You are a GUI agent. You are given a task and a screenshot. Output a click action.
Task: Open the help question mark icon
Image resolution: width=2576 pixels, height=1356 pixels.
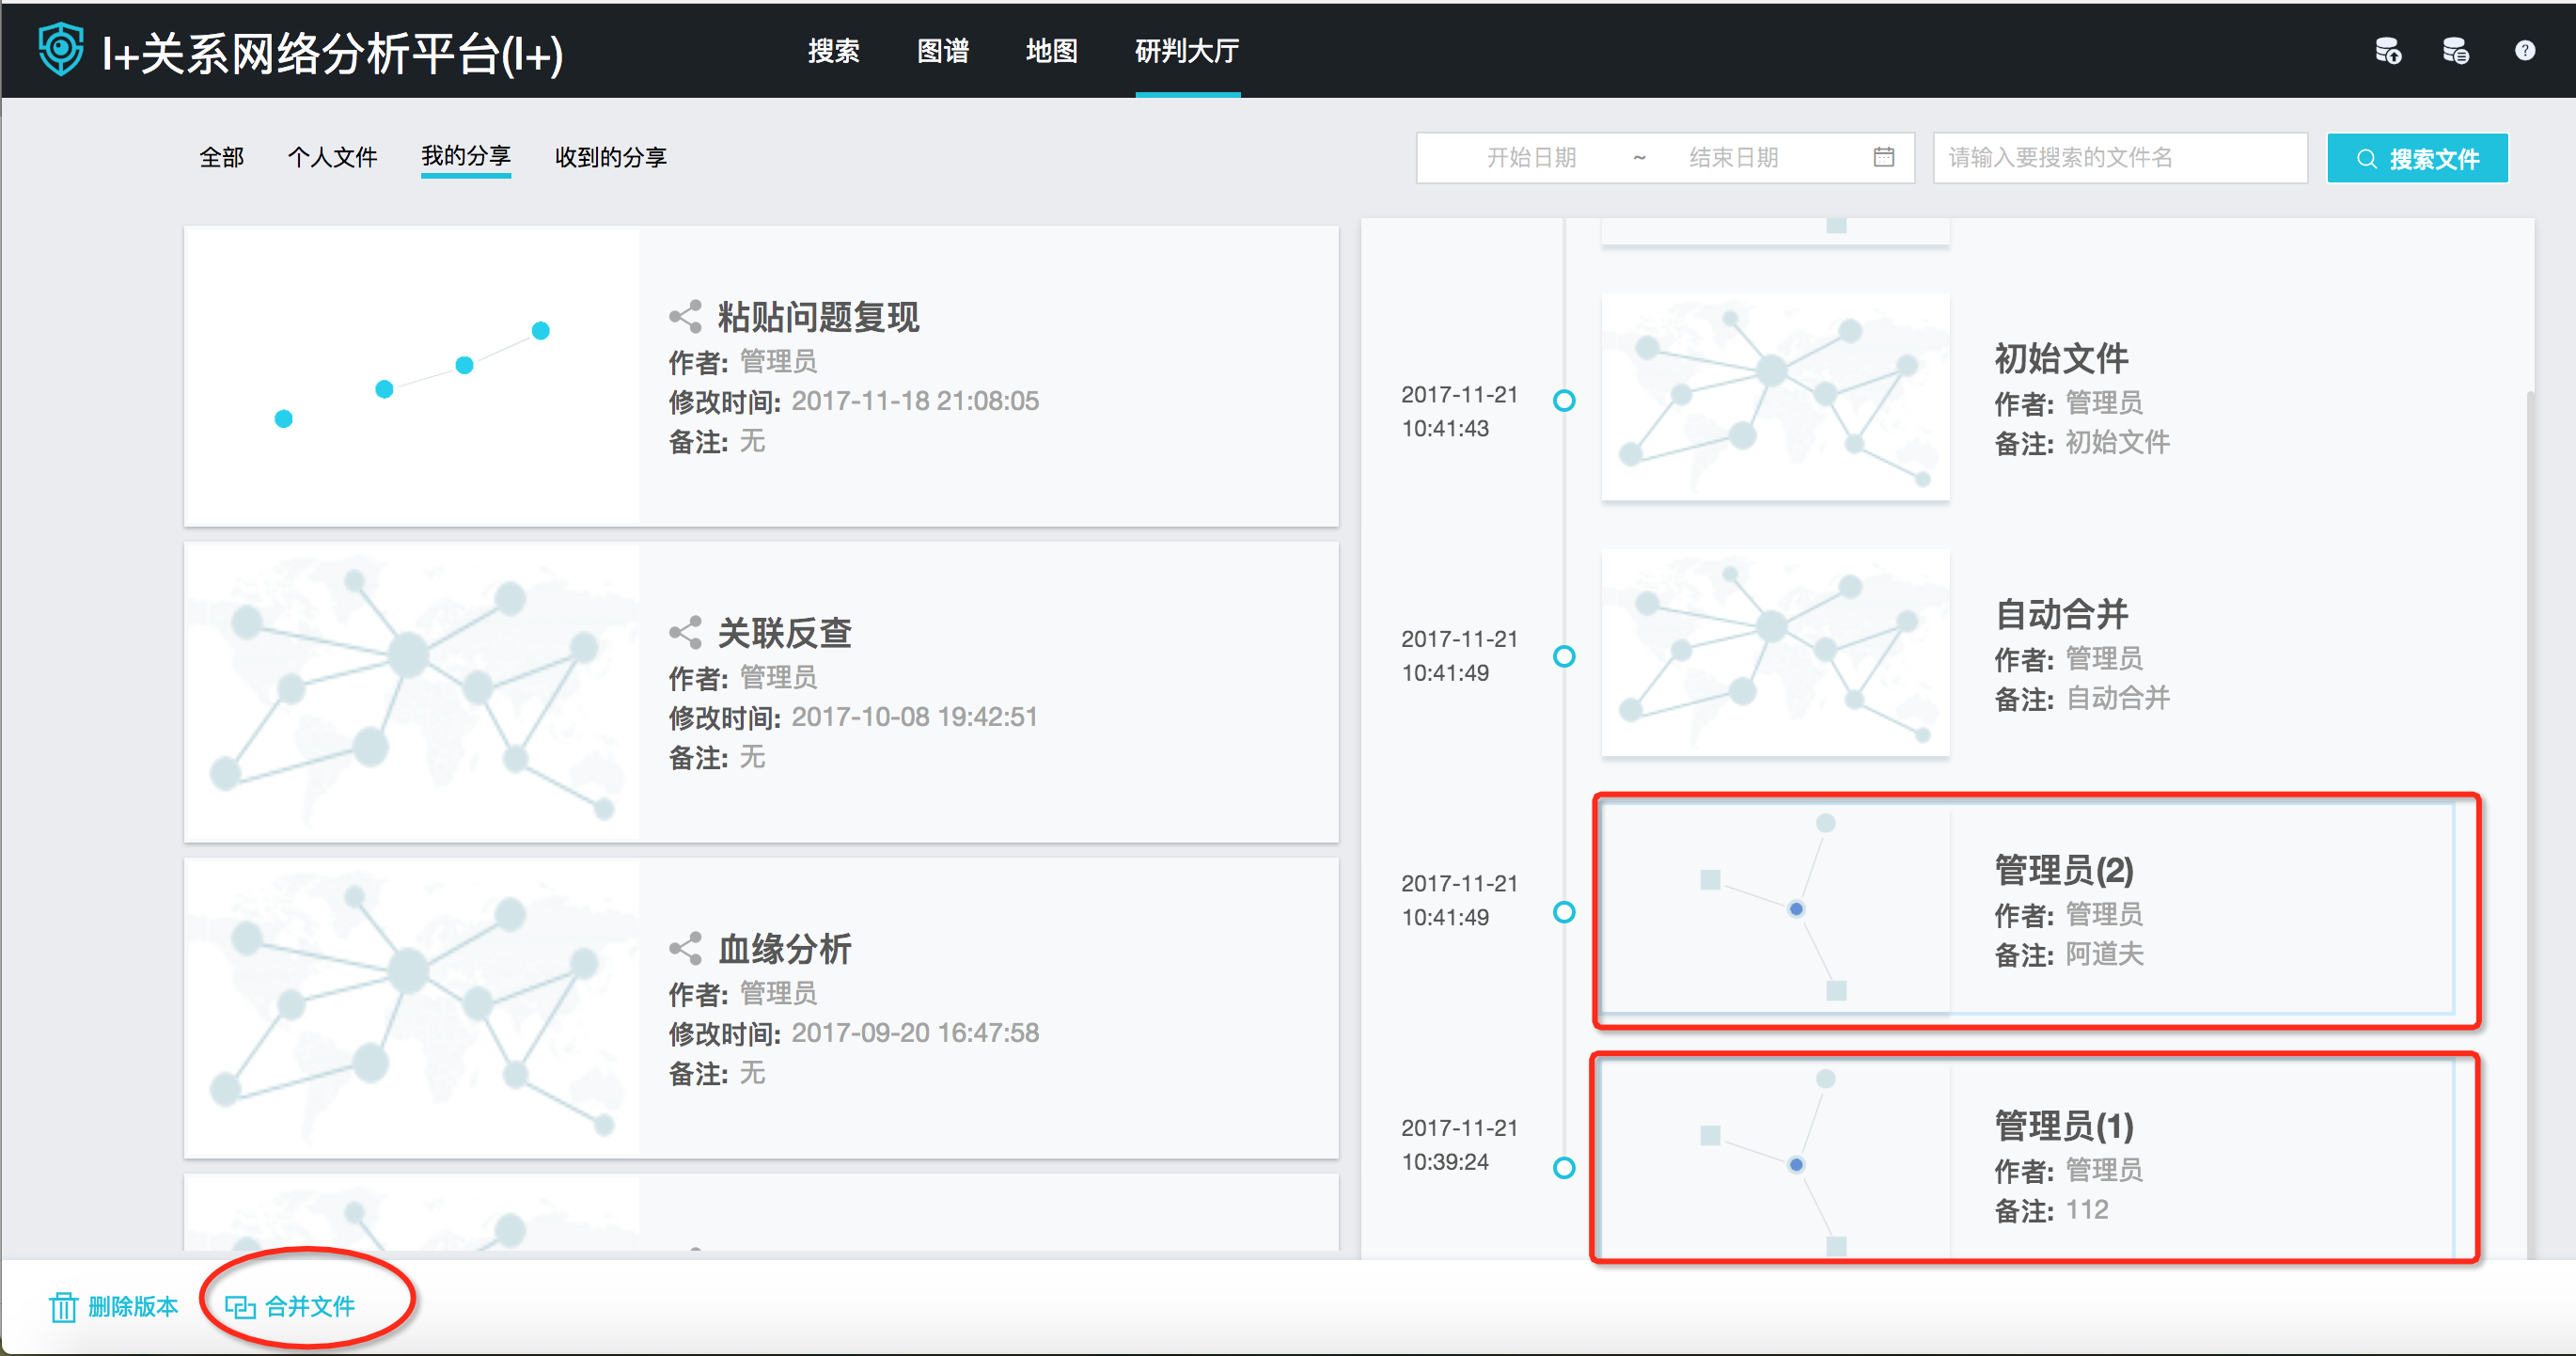coord(2524,50)
